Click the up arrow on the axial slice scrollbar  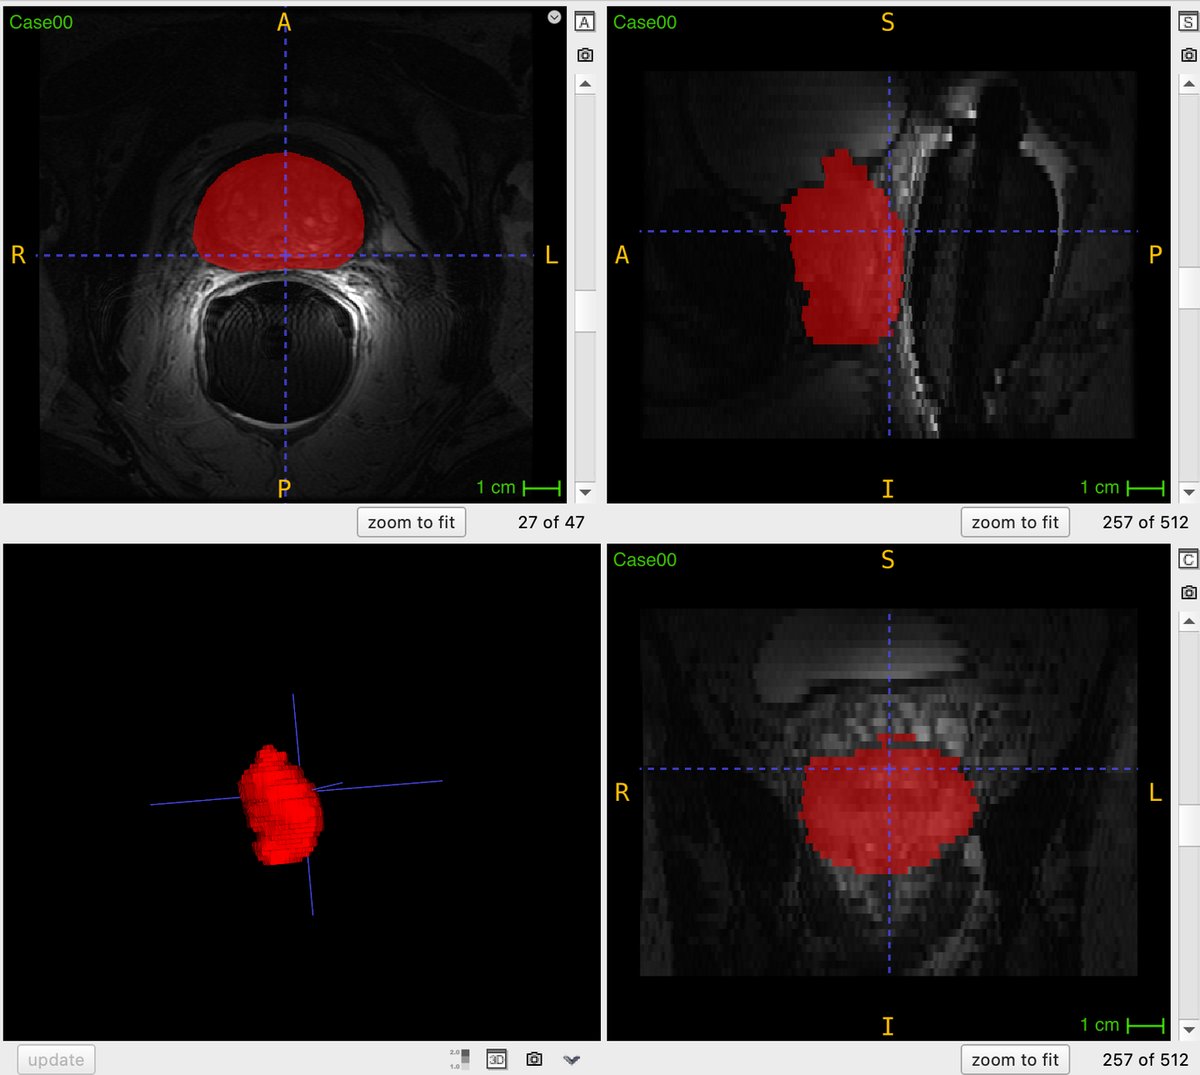[585, 83]
